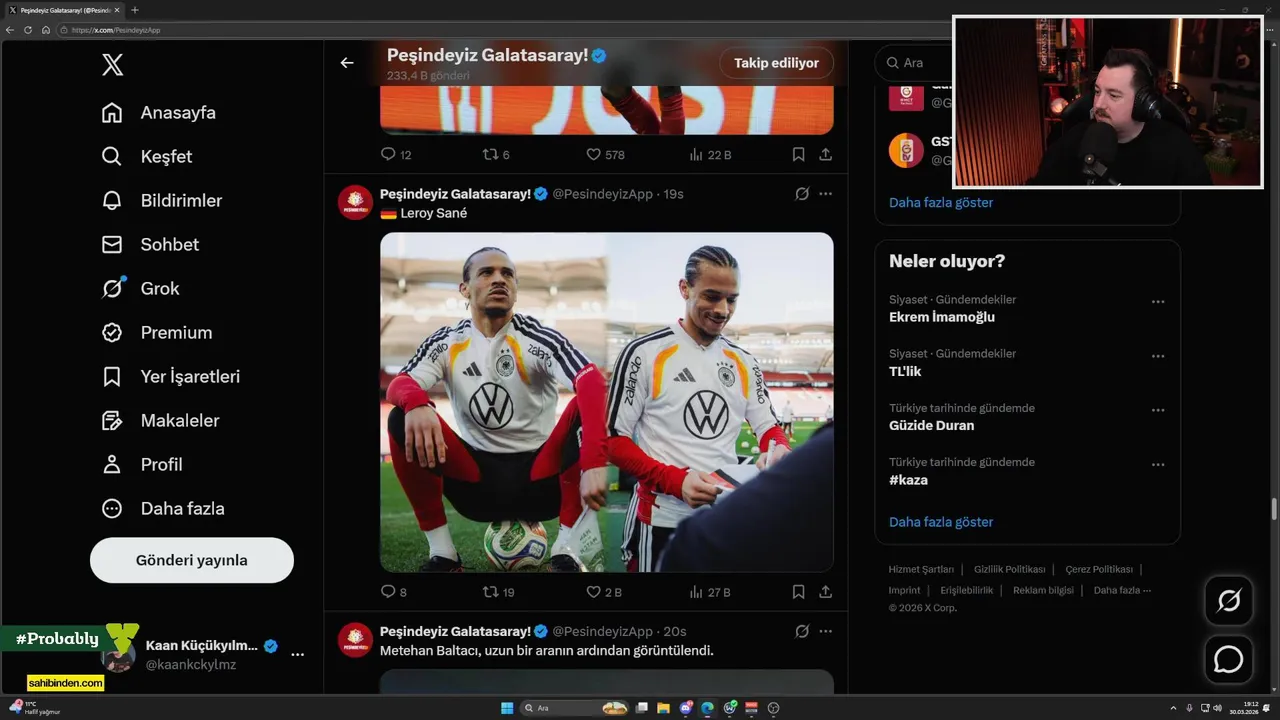
Task: Open the Leroy Sané photo
Action: (607, 402)
